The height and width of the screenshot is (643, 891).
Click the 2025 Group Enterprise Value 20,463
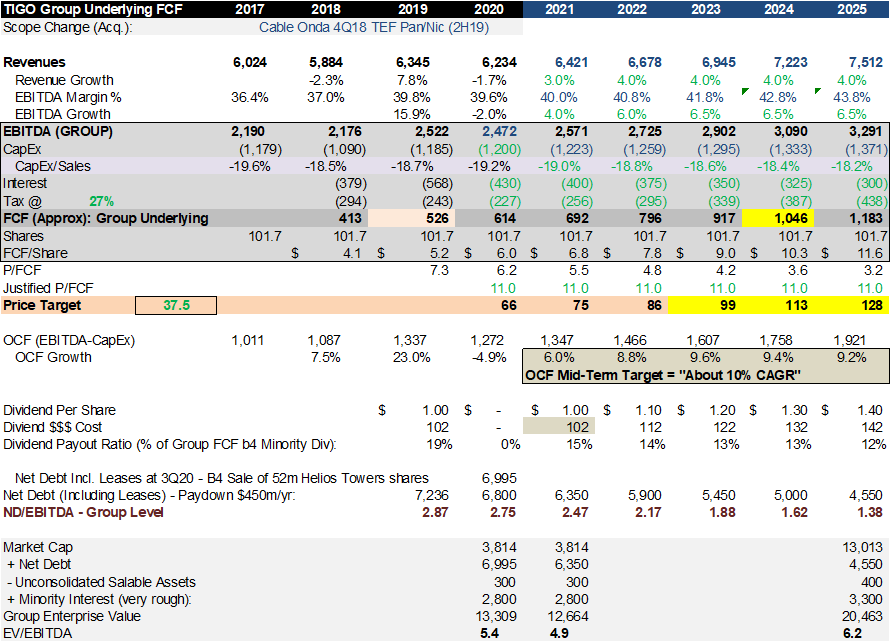pyautogui.click(x=863, y=616)
